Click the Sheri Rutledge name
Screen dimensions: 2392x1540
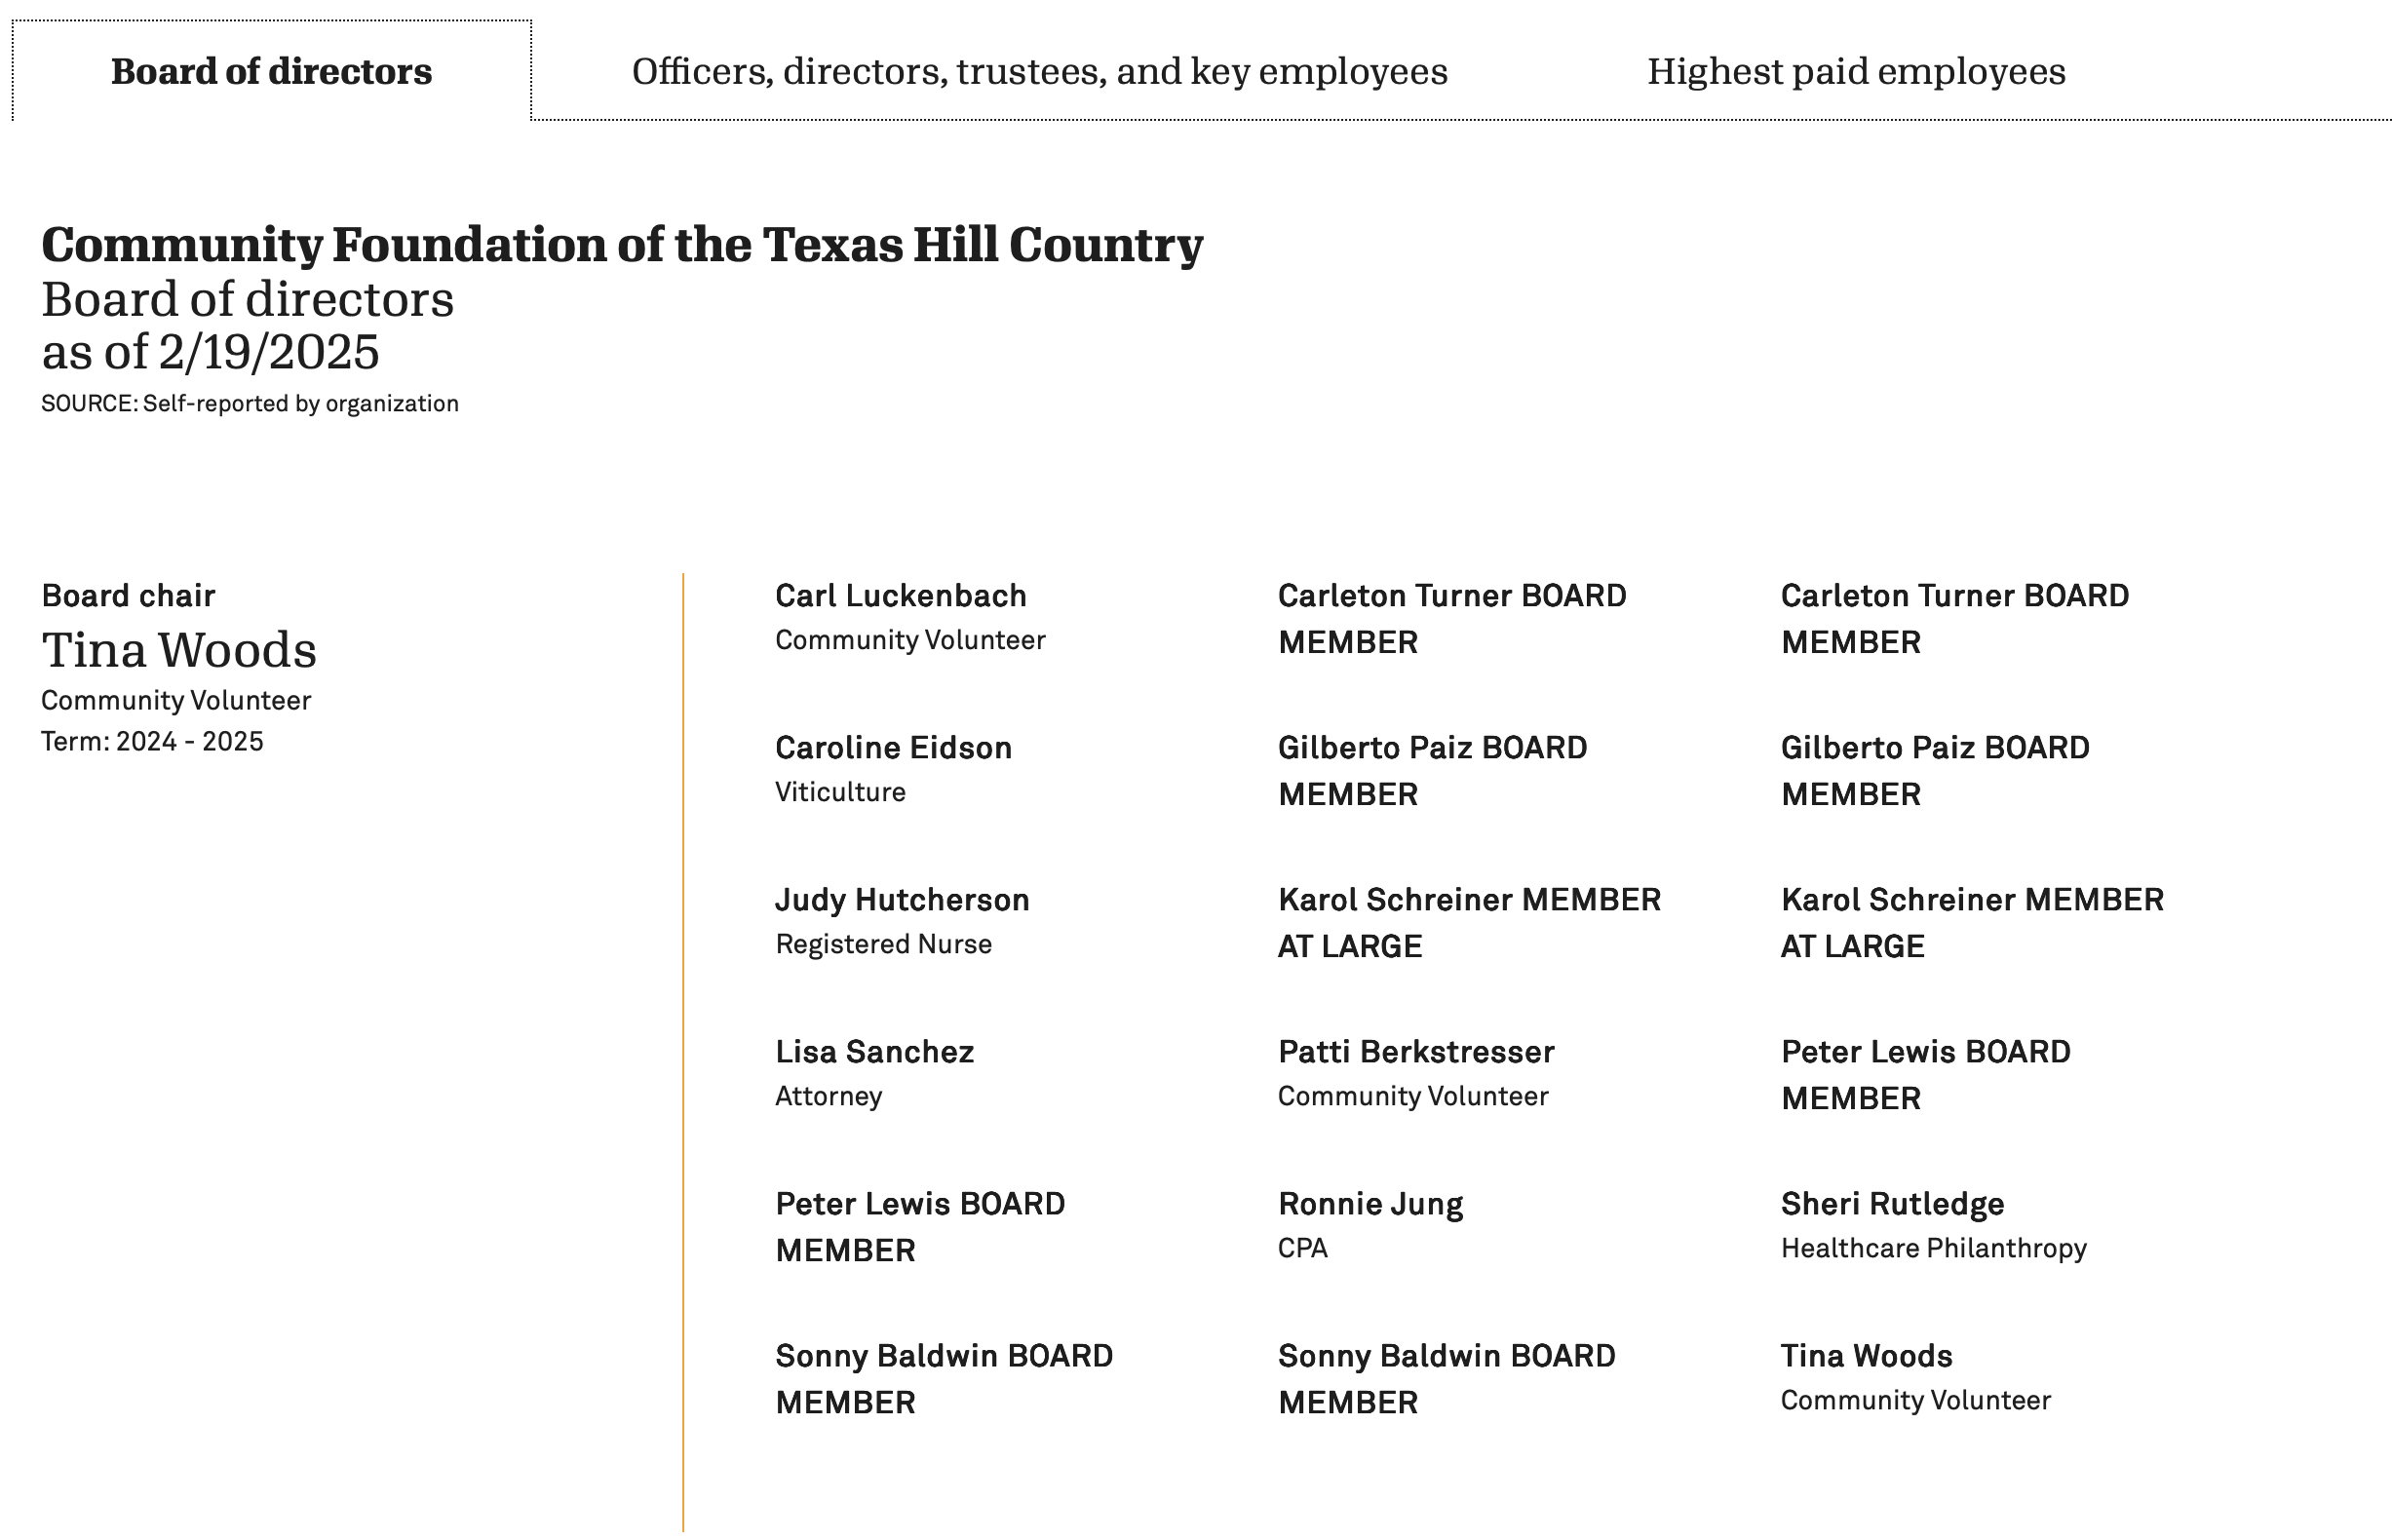coord(1893,1204)
